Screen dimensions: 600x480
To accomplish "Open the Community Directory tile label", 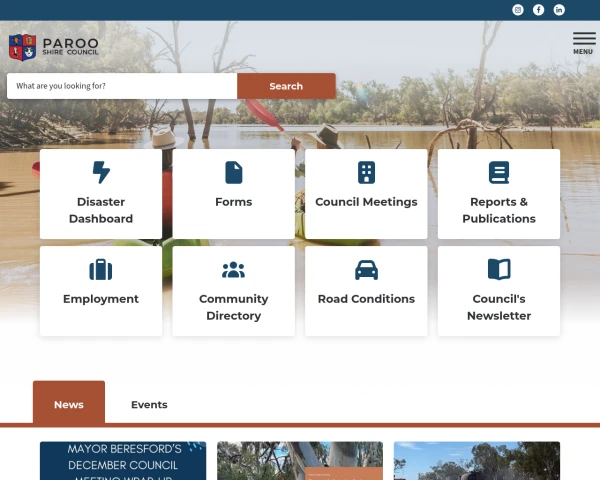I will (234, 307).
